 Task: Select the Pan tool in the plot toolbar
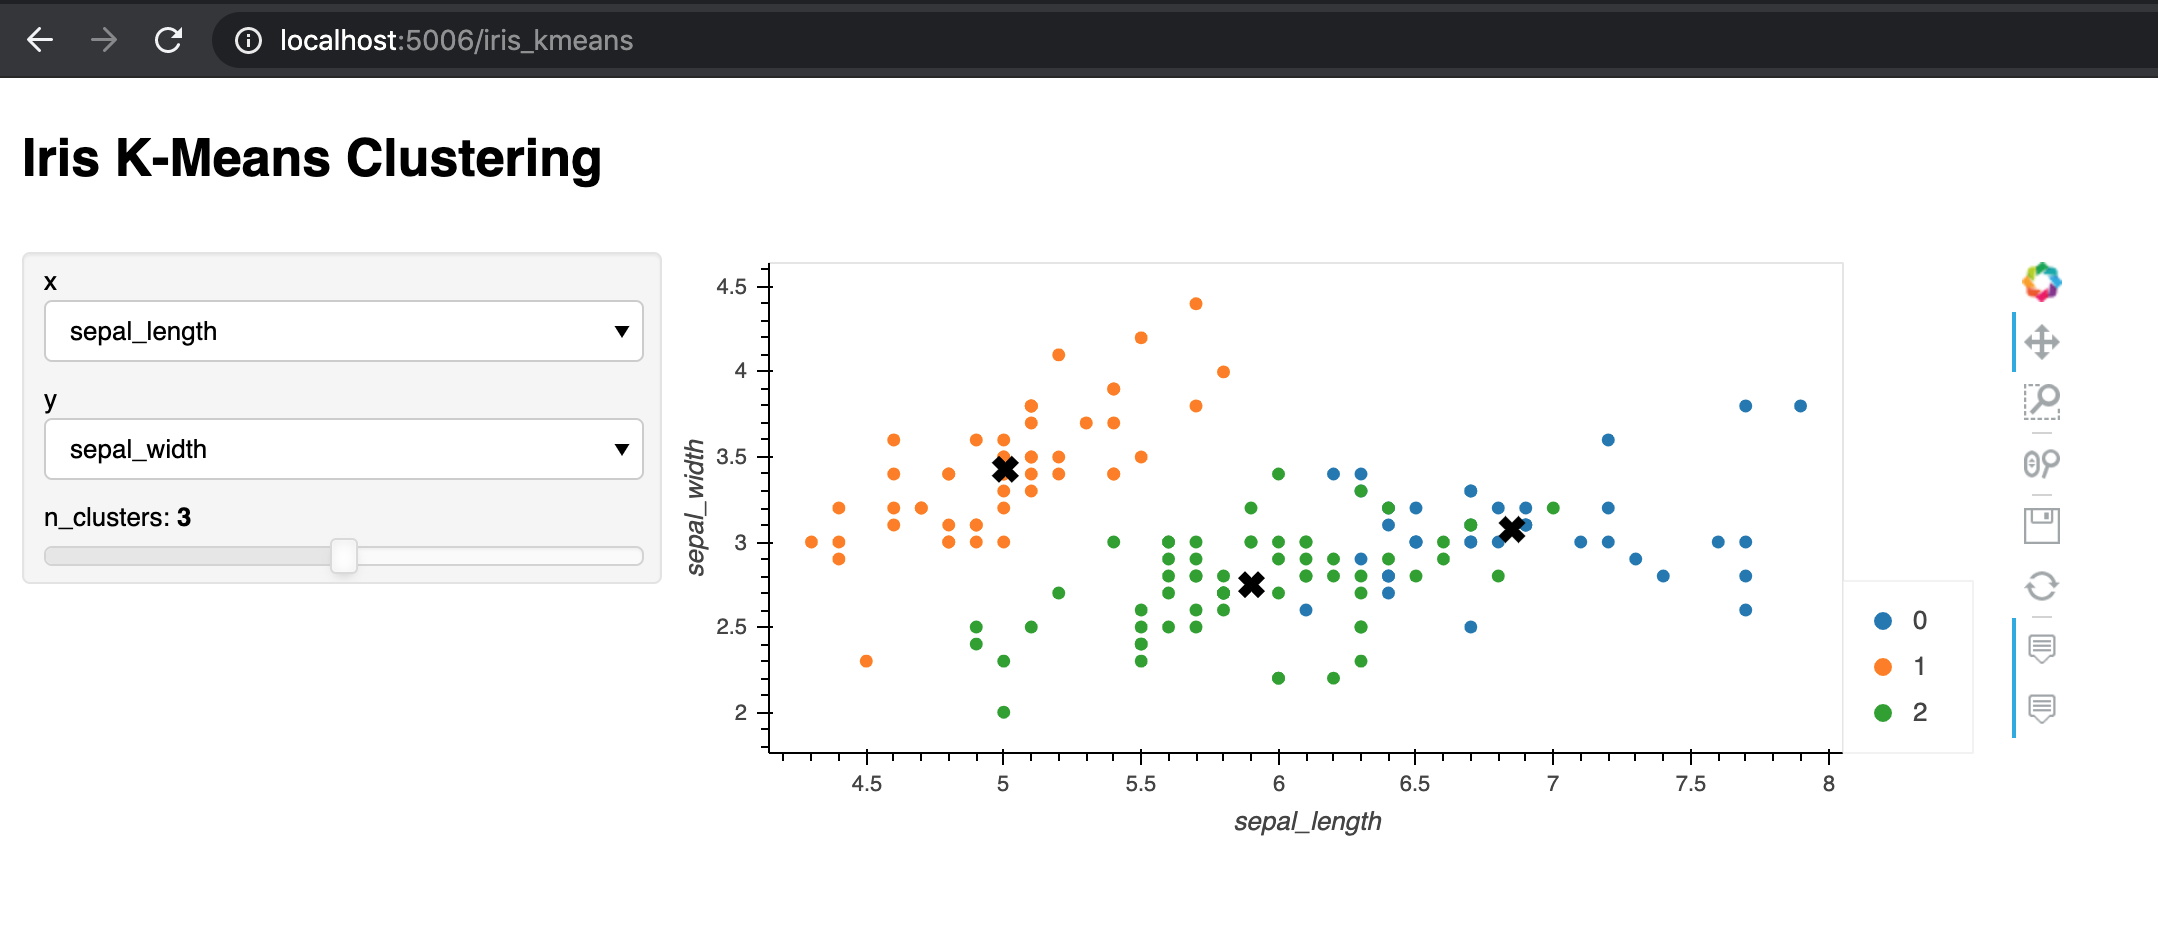(x=2042, y=340)
